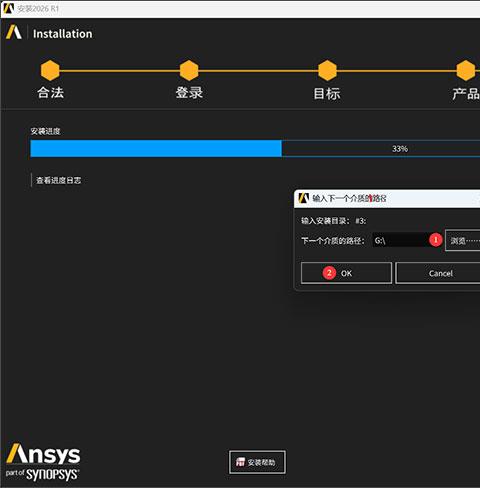Click the Ansys logo in the installer header
The height and width of the screenshot is (488, 480).
(14, 32)
